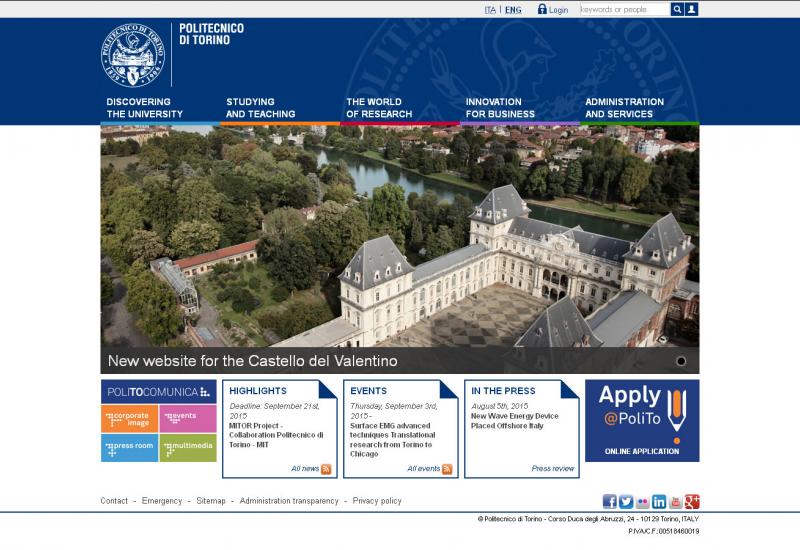Open the corporate image orange tile
The height and width of the screenshot is (550, 800).
130,419
